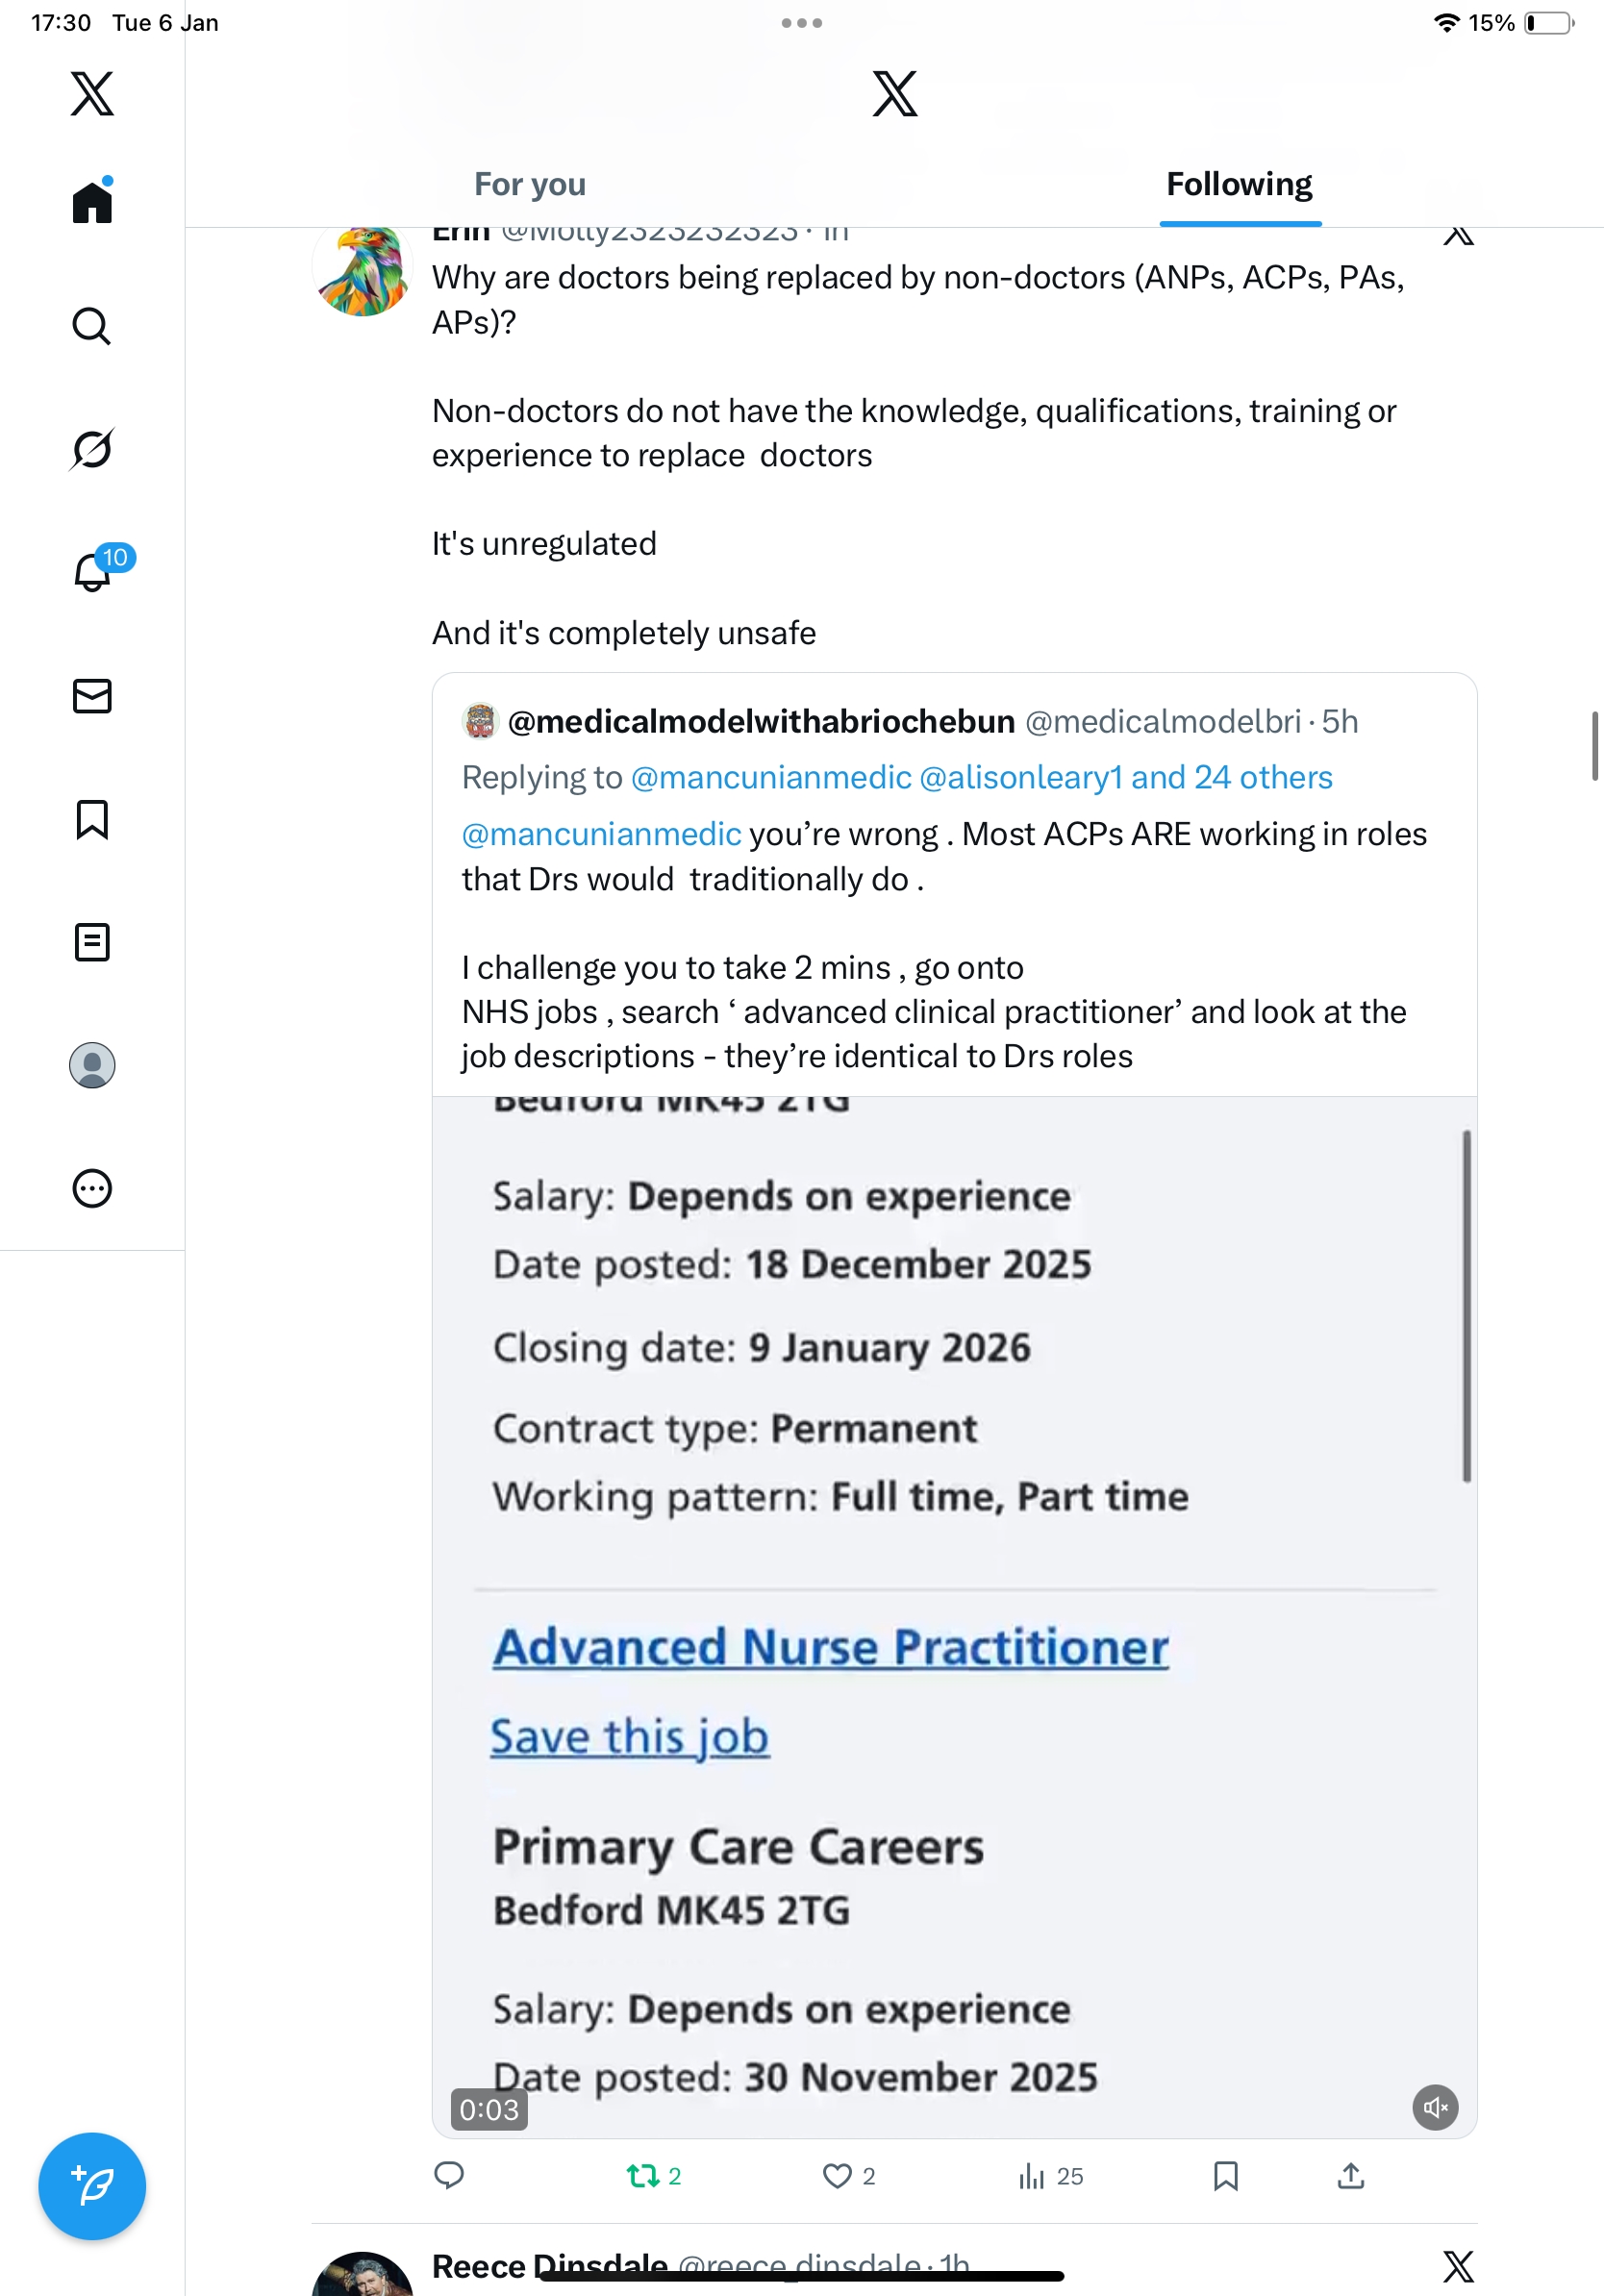Viewport: 1604px width, 2296px height.
Task: Open the Search explore icon in sidebar
Action: [92, 326]
